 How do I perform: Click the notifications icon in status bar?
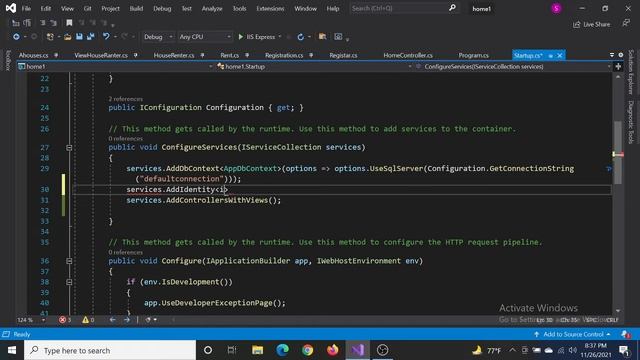point(625,334)
